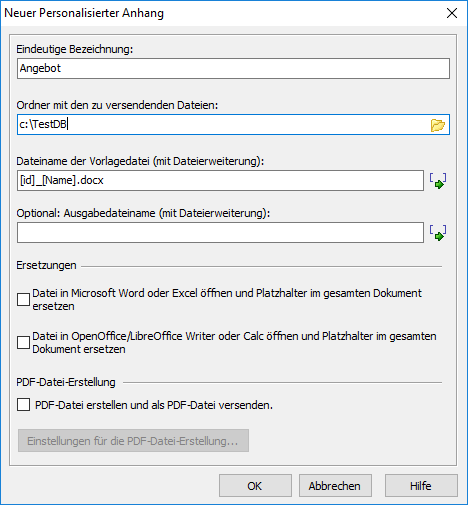Open the folder browse icon in Ordner field
Screen dimensions: 468x505
437,125
